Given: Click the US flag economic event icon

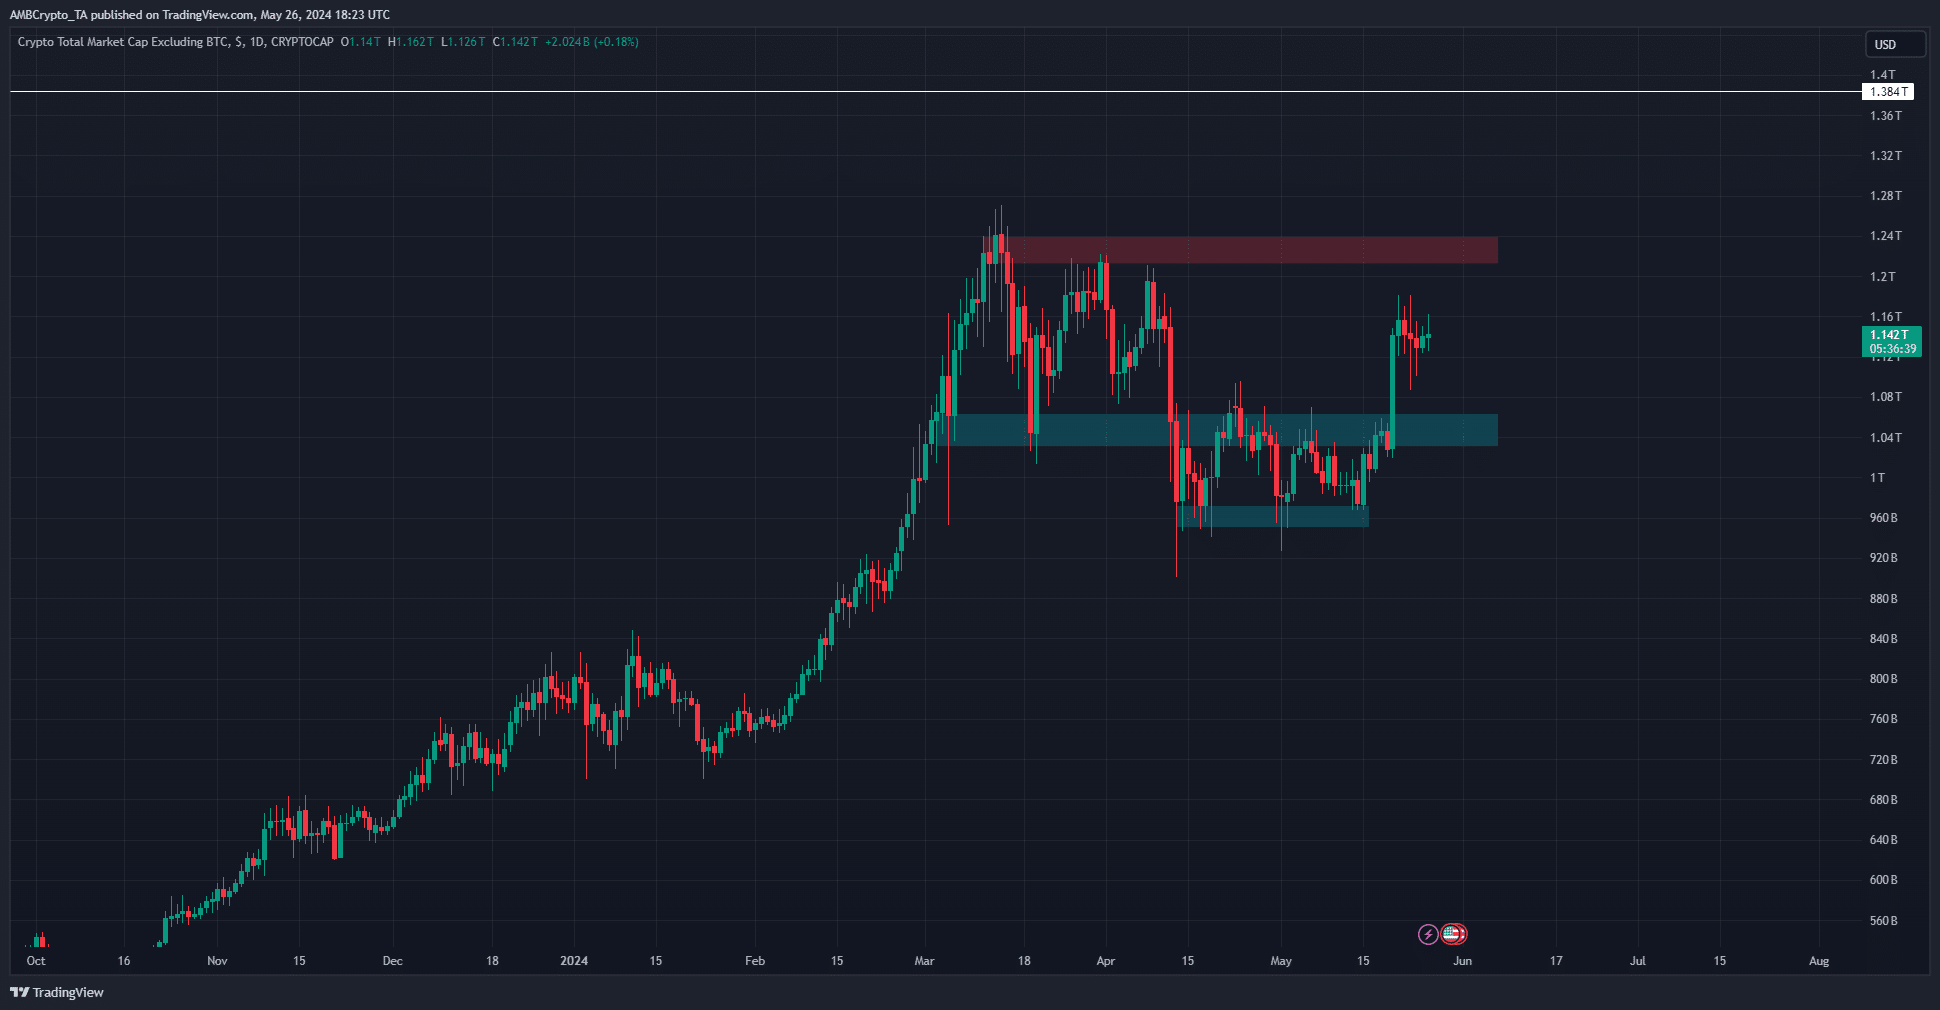Looking at the screenshot, I should point(1453,934).
